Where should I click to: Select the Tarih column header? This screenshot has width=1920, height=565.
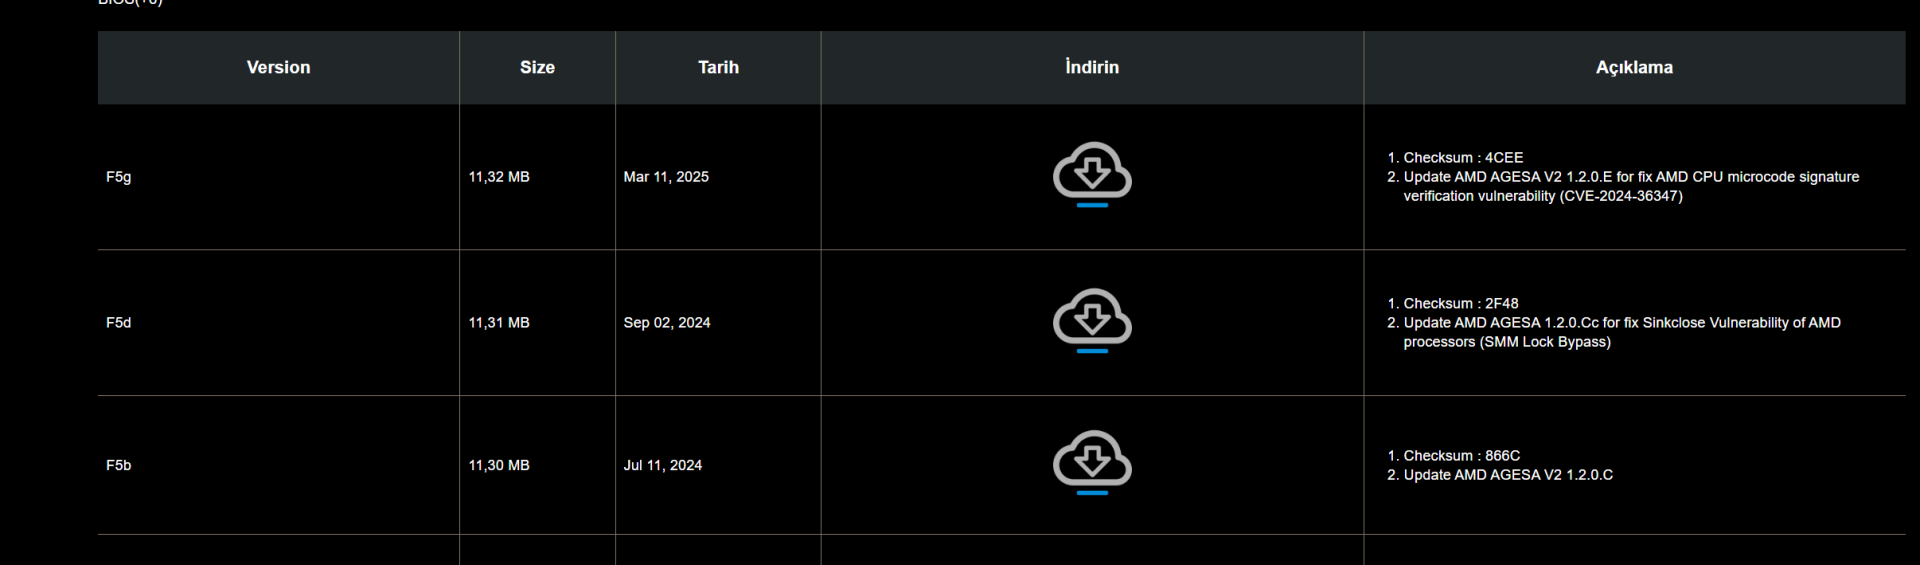pyautogui.click(x=718, y=67)
